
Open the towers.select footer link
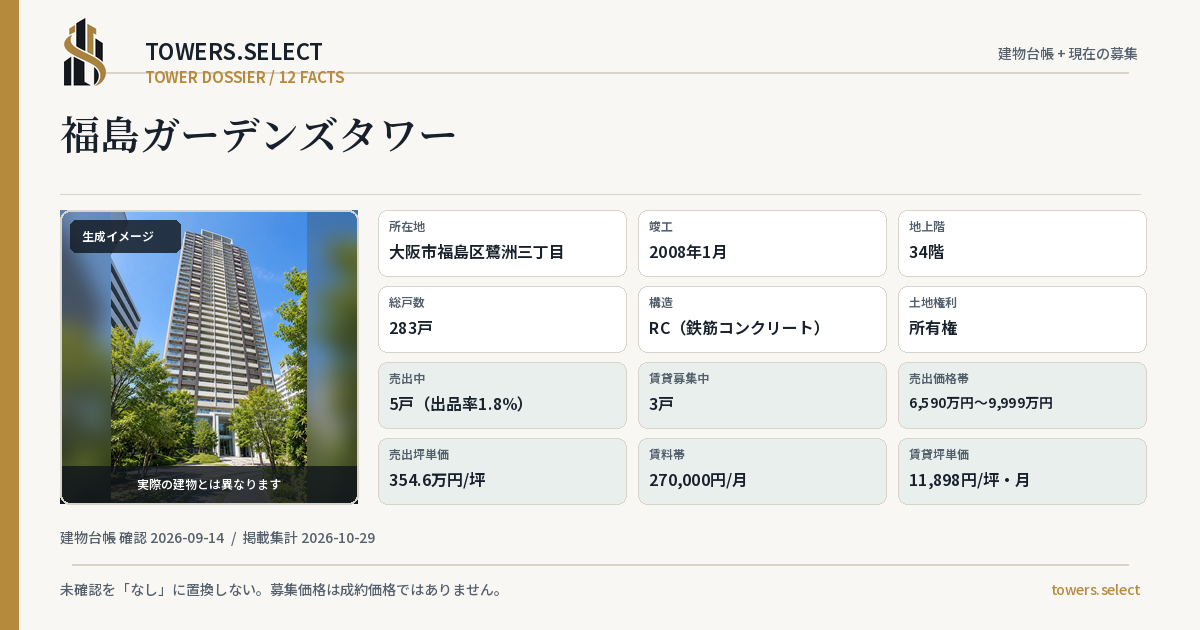point(1095,590)
